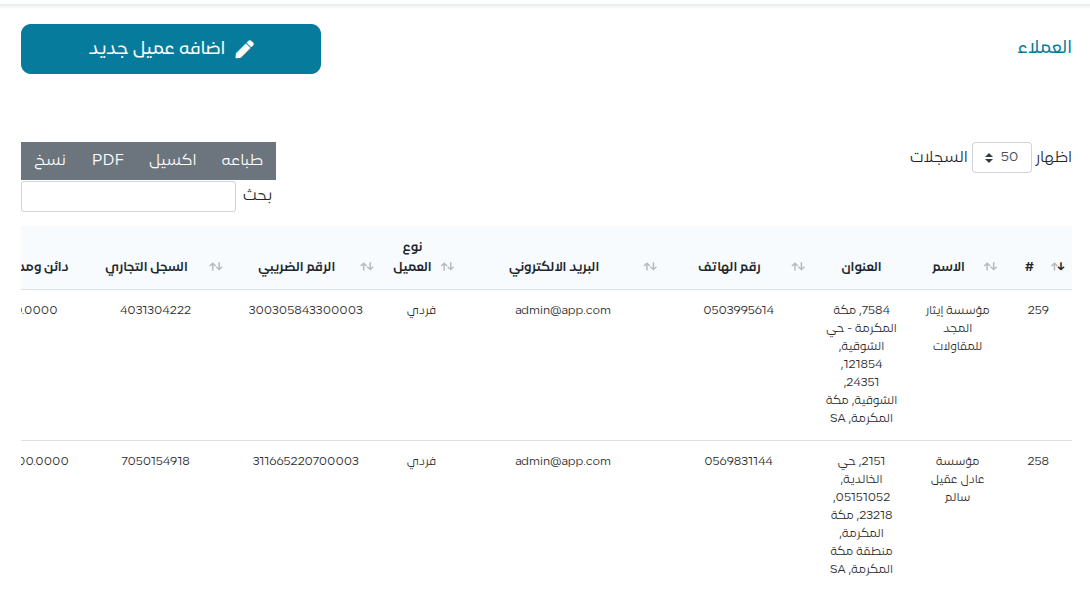The height and width of the screenshot is (590, 1090).
Task: Click sort arrows beside السجل التجاري header
Action: pos(215,267)
